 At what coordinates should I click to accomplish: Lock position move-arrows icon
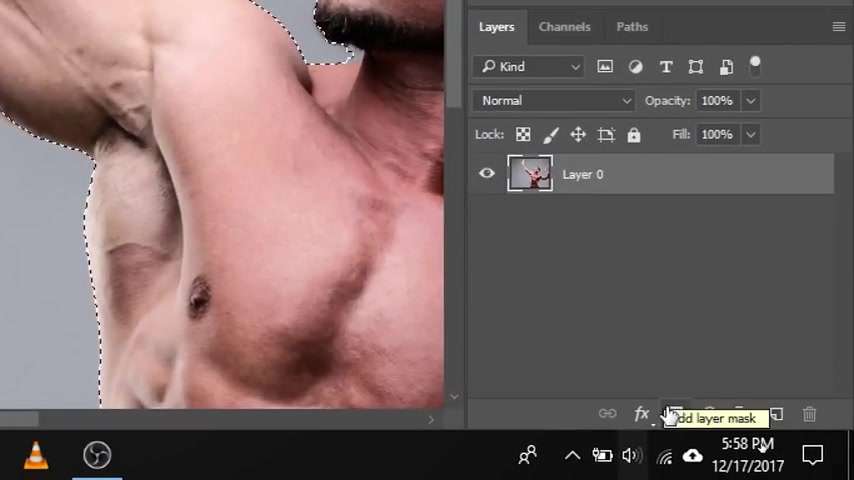coord(578,135)
